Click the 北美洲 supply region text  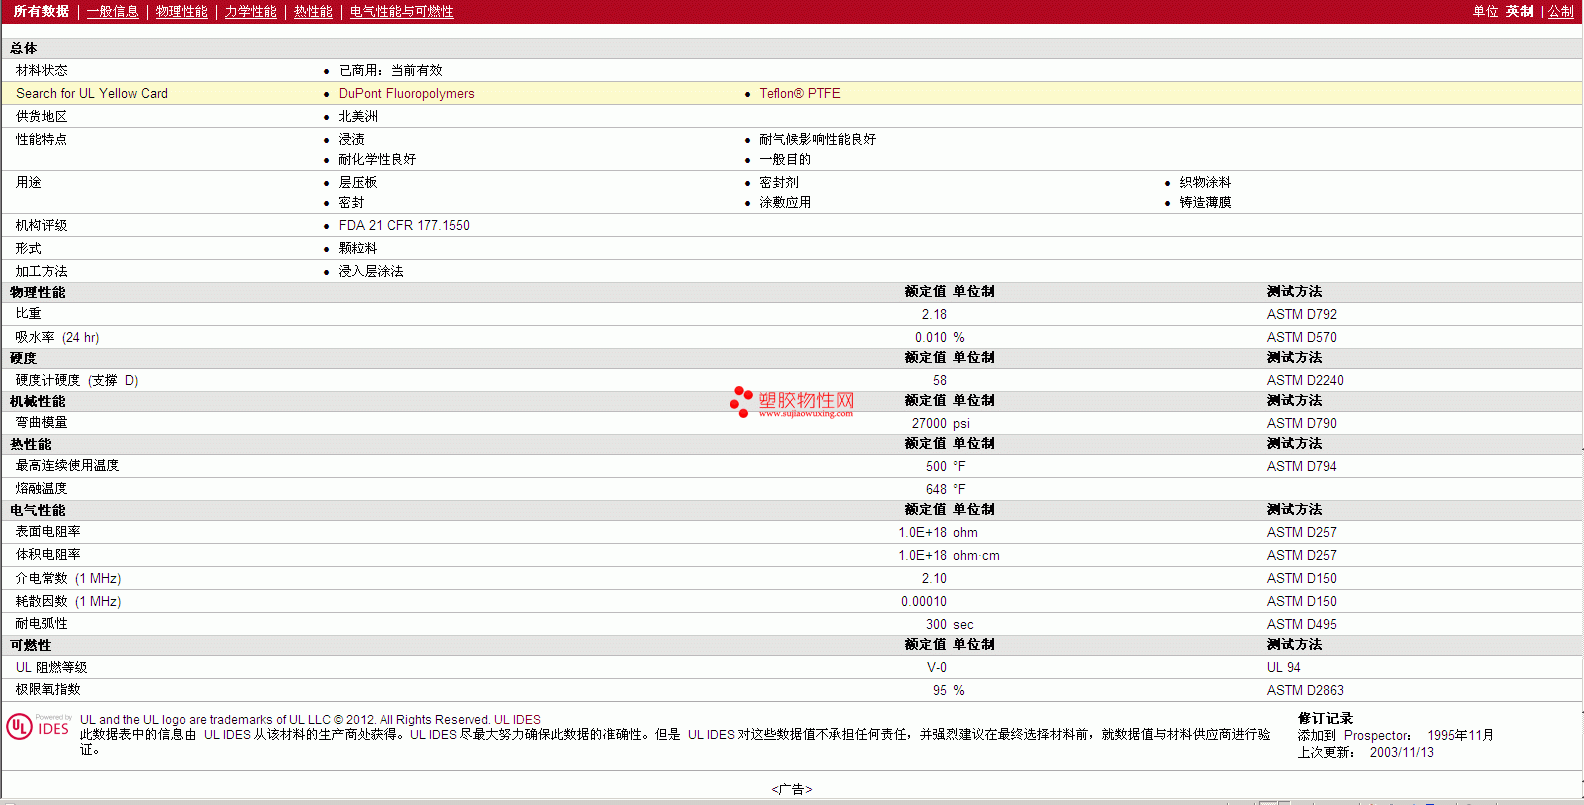(x=358, y=116)
